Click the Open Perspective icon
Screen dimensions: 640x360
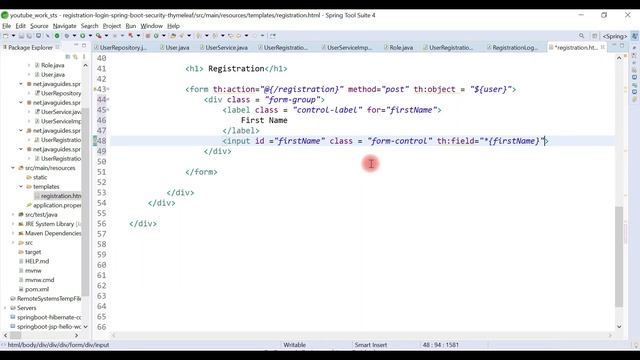(595, 36)
